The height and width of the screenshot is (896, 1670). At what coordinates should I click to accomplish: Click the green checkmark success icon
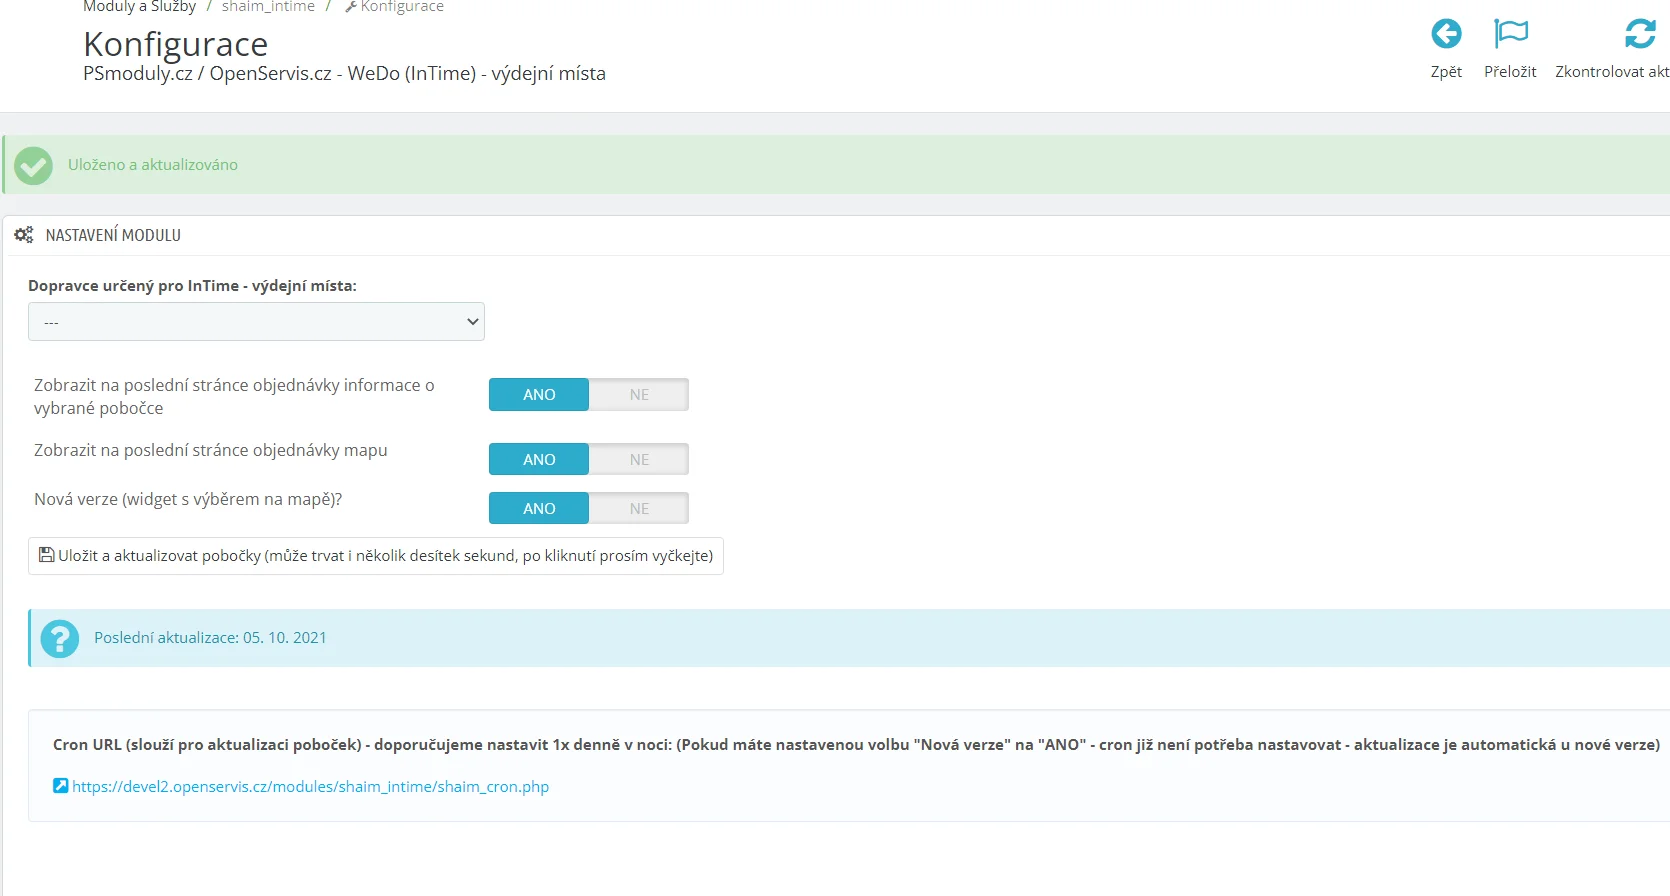[33, 166]
